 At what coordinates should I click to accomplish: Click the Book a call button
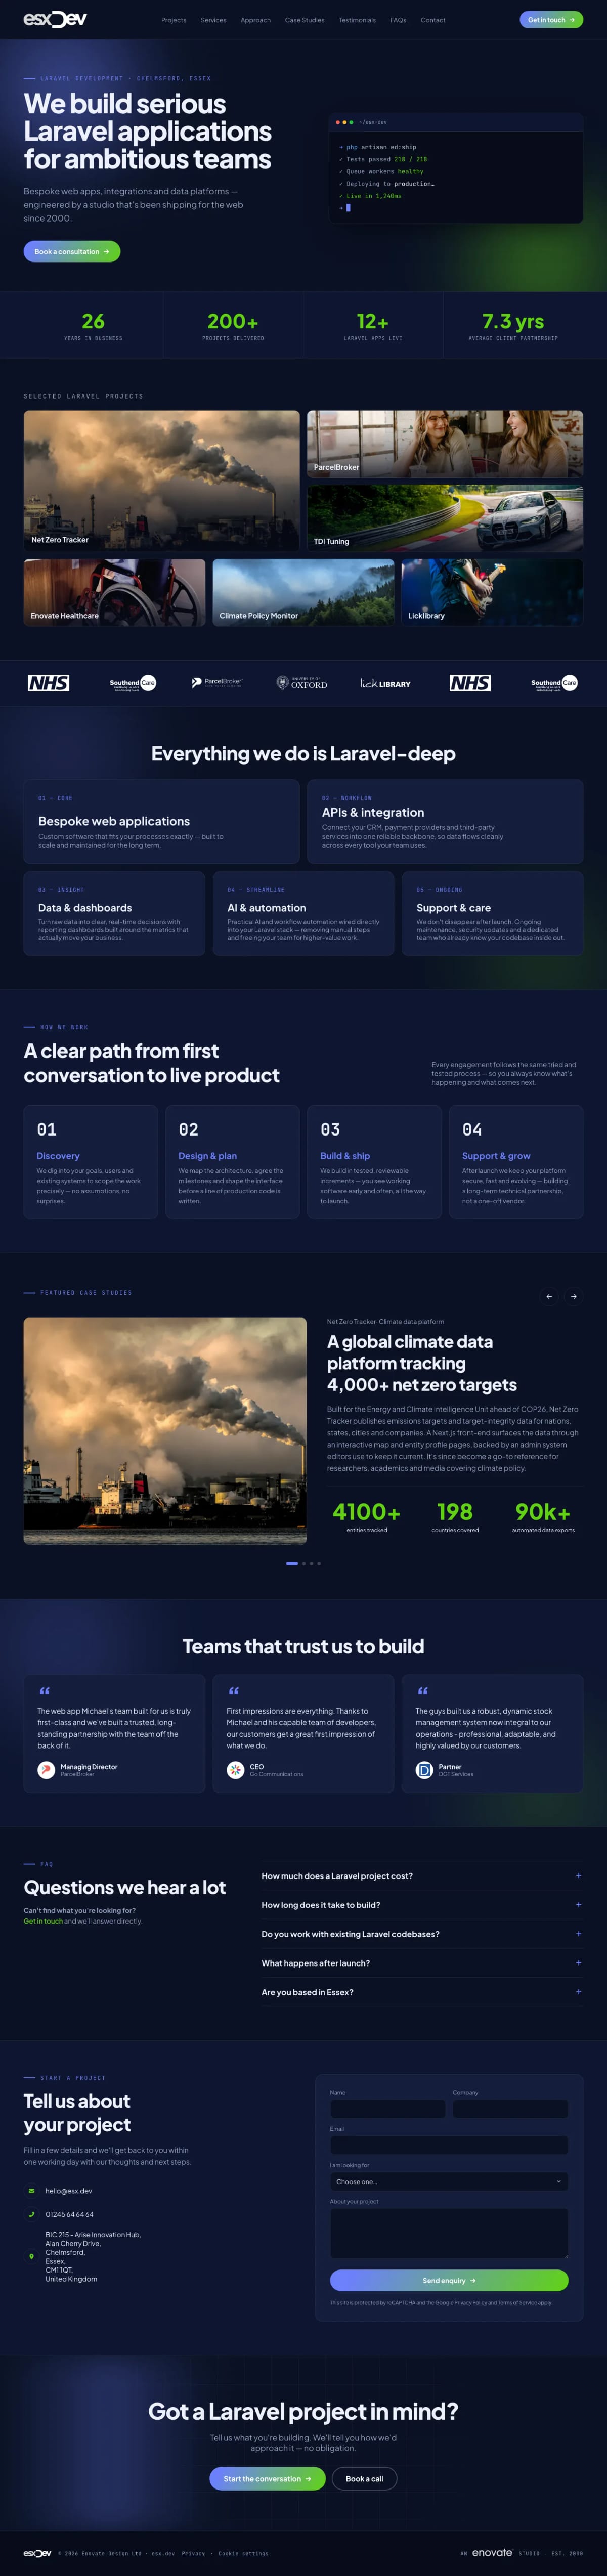pyautogui.click(x=364, y=2479)
